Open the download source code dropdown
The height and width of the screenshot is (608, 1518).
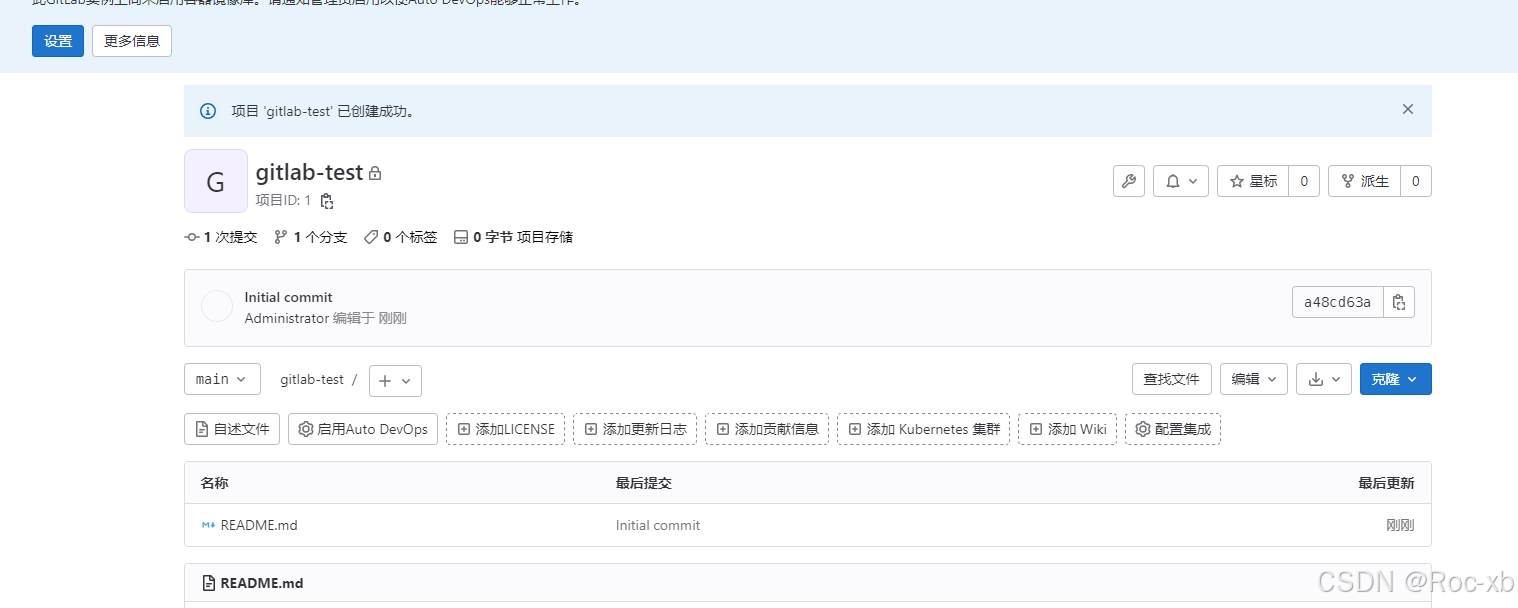(1324, 379)
